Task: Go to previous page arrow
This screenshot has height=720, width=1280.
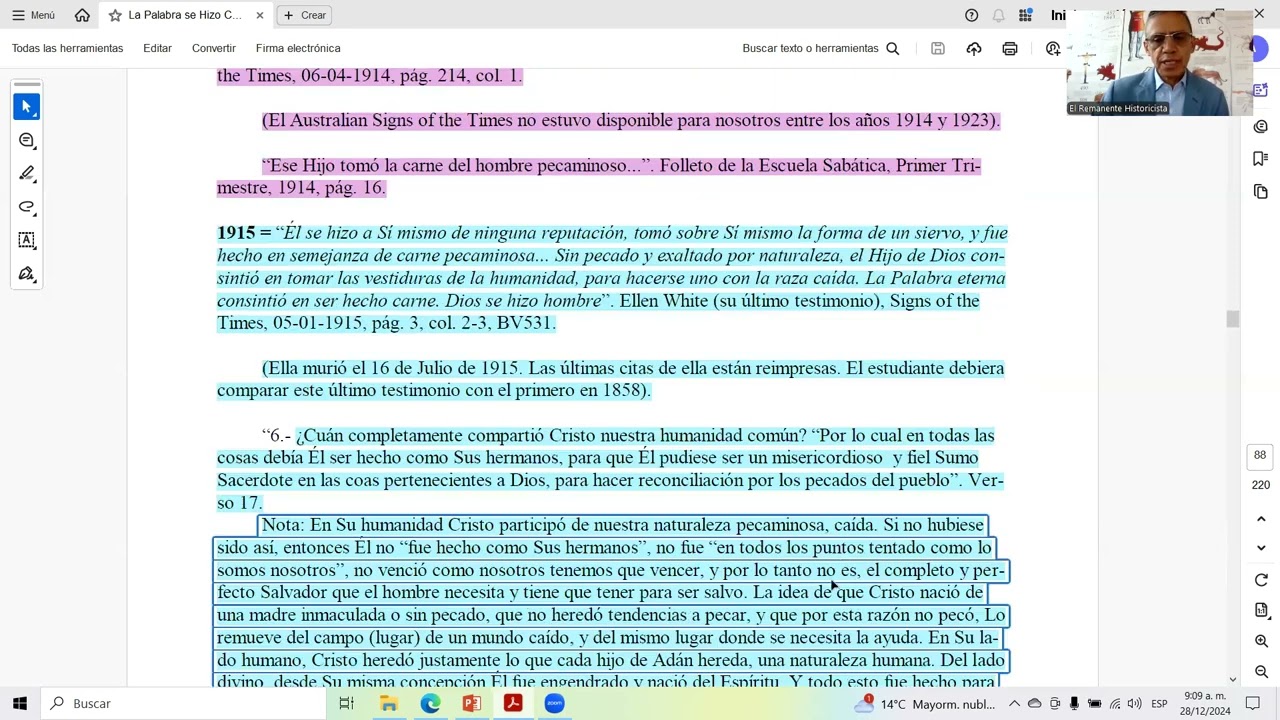Action: (1261, 519)
